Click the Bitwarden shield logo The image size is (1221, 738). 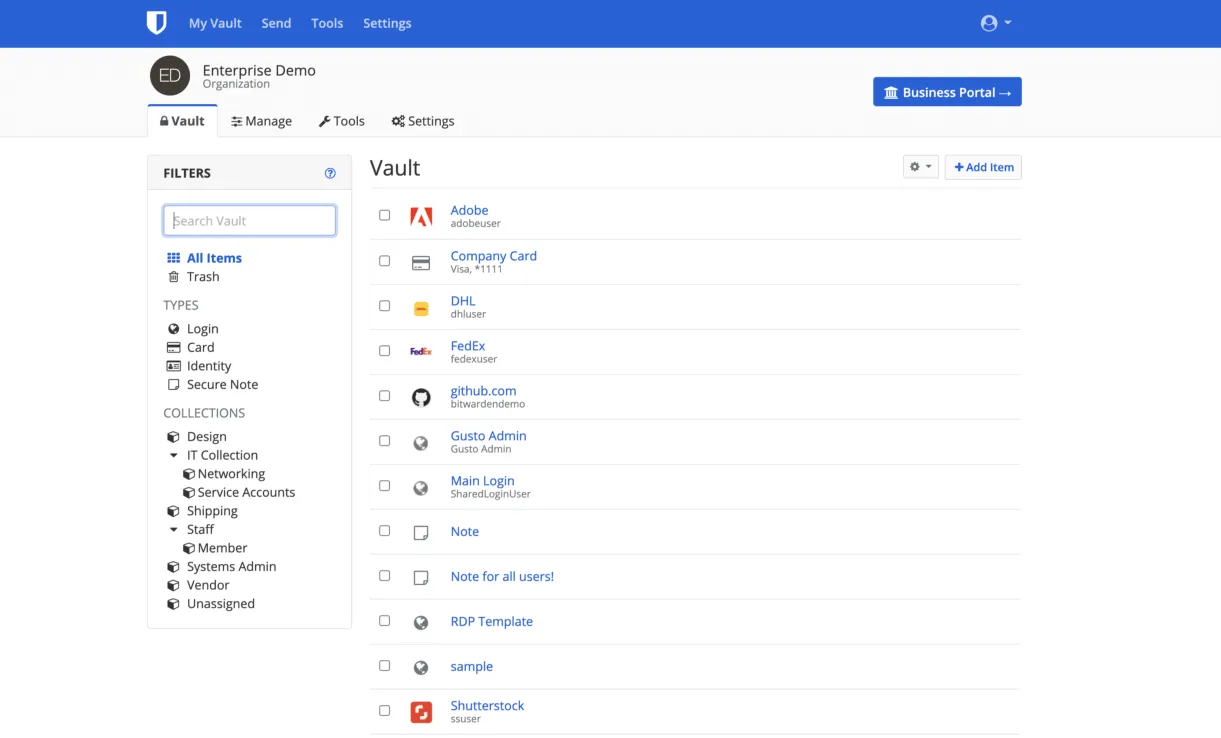(x=156, y=23)
